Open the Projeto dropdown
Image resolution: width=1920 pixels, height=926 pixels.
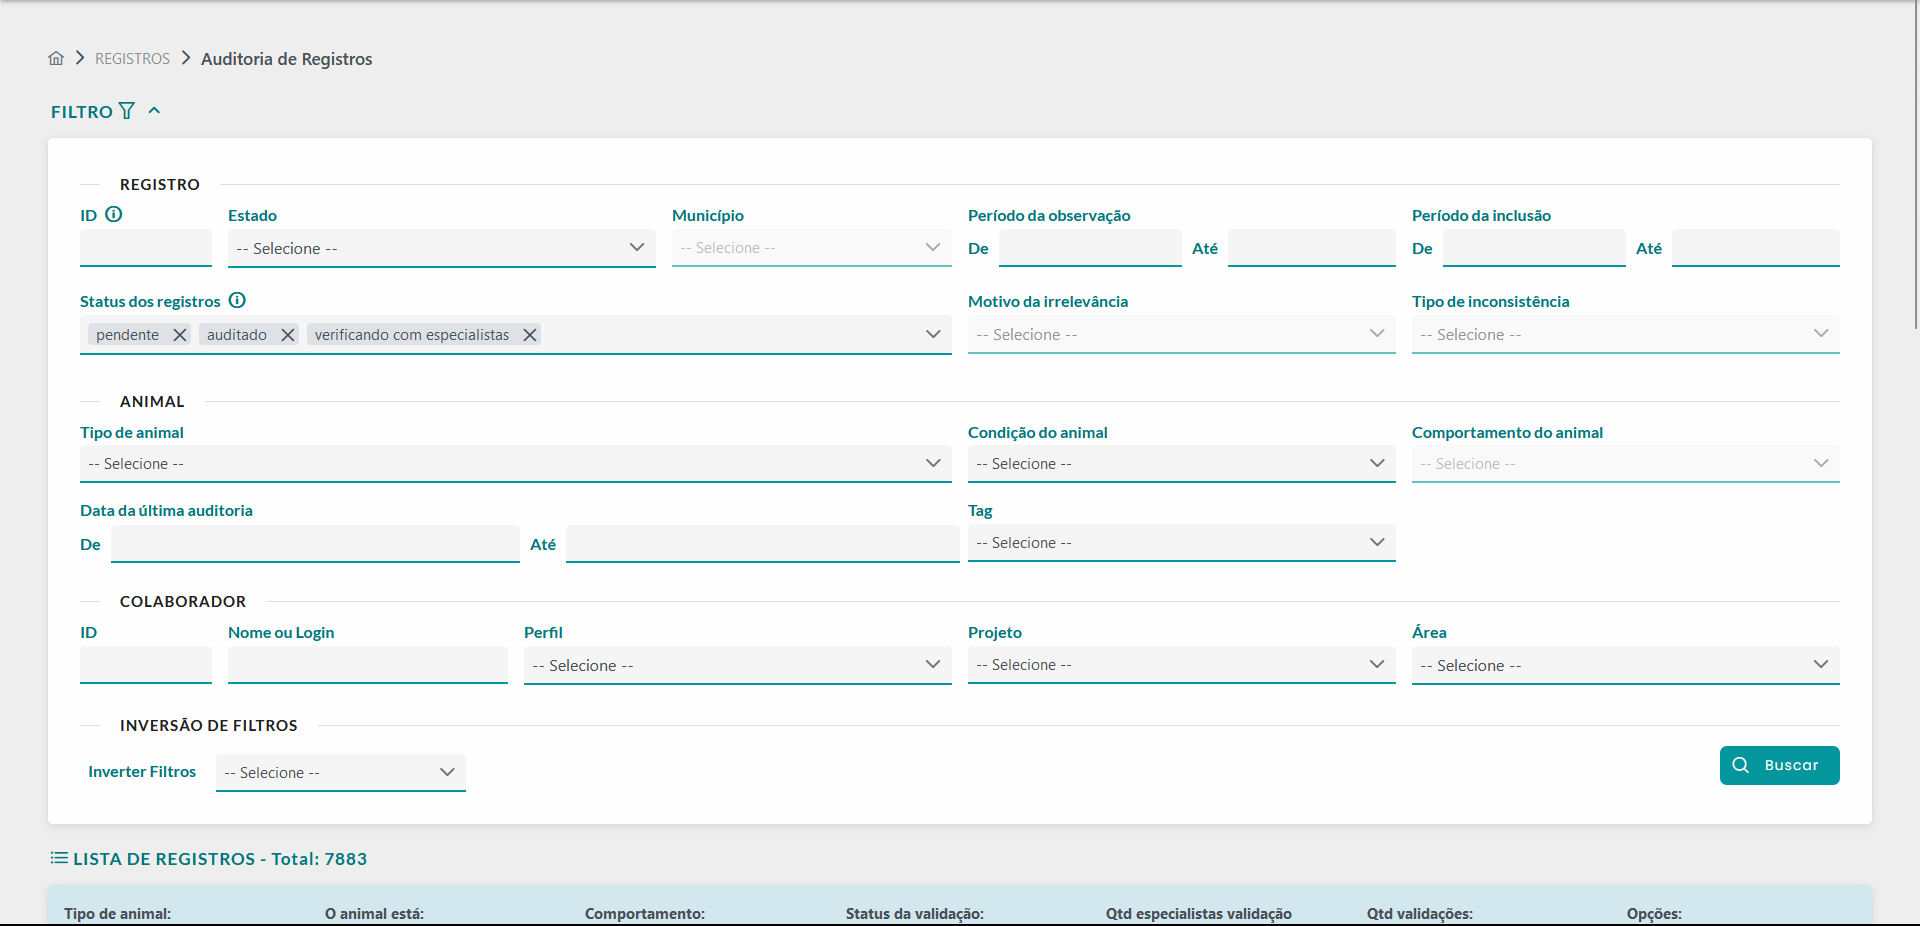[1182, 665]
